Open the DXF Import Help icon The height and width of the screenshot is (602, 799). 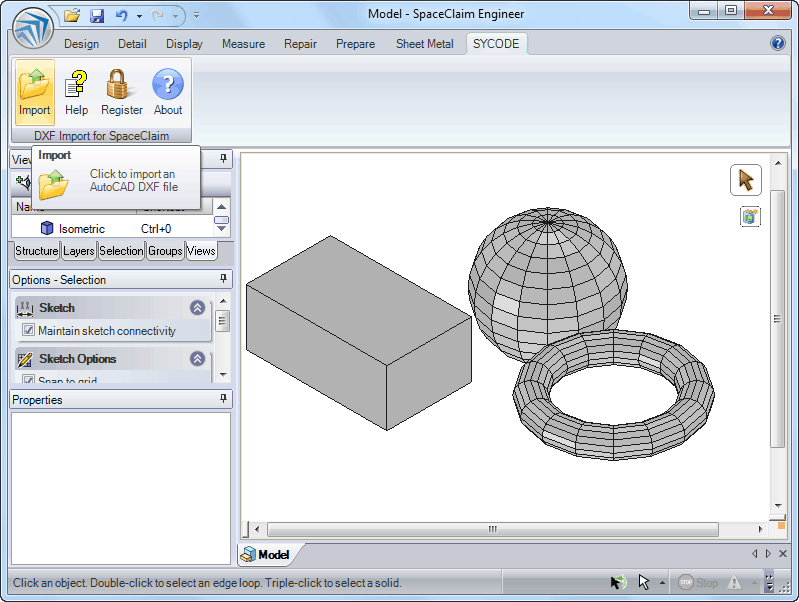pos(76,92)
